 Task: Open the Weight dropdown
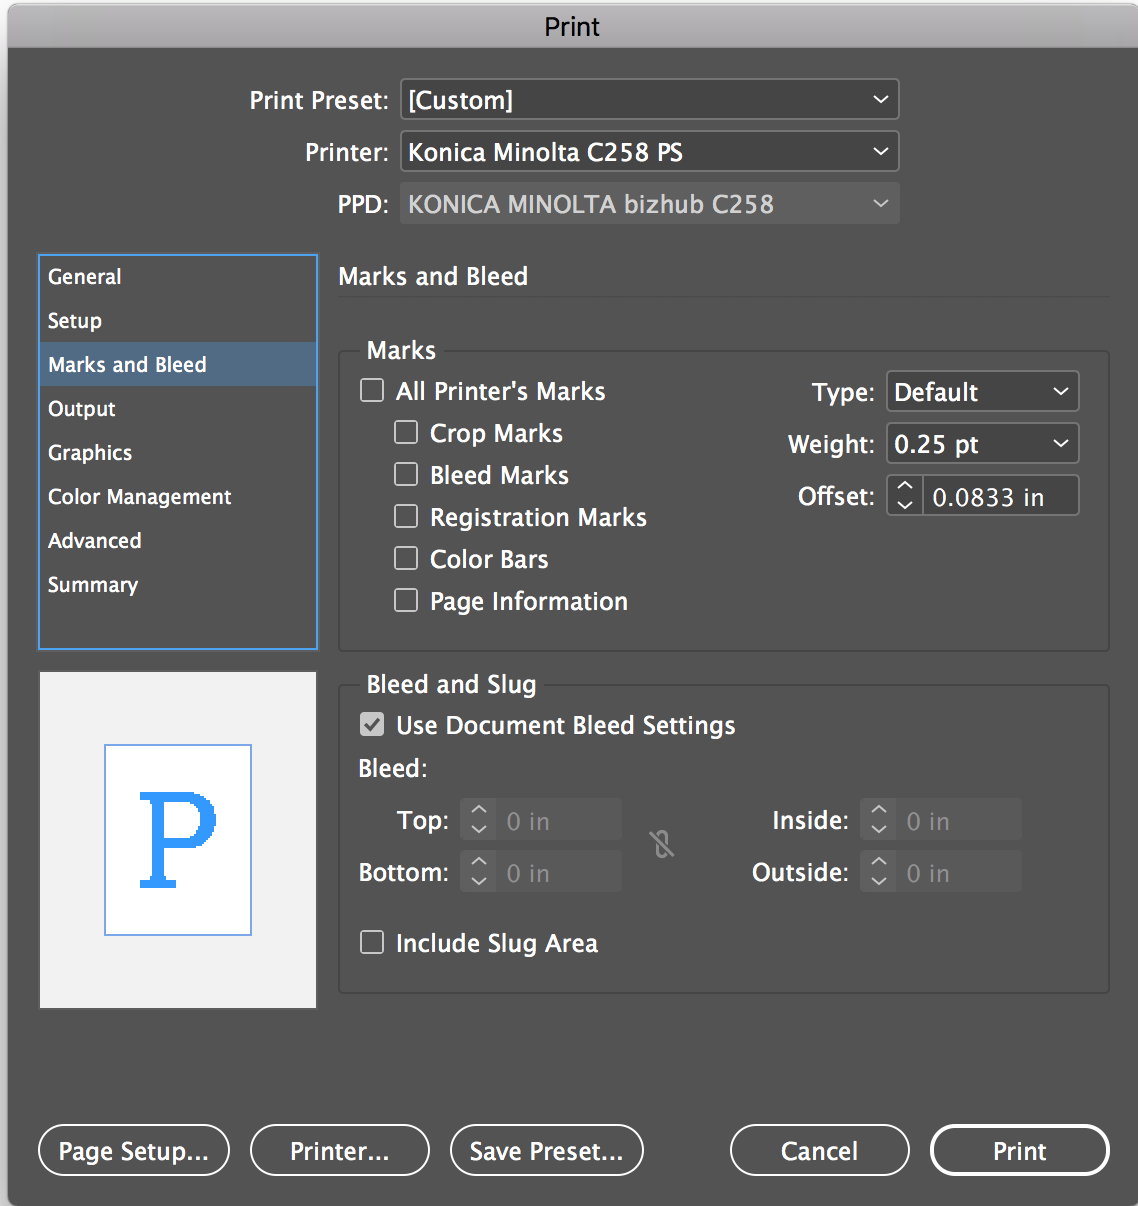[982, 444]
